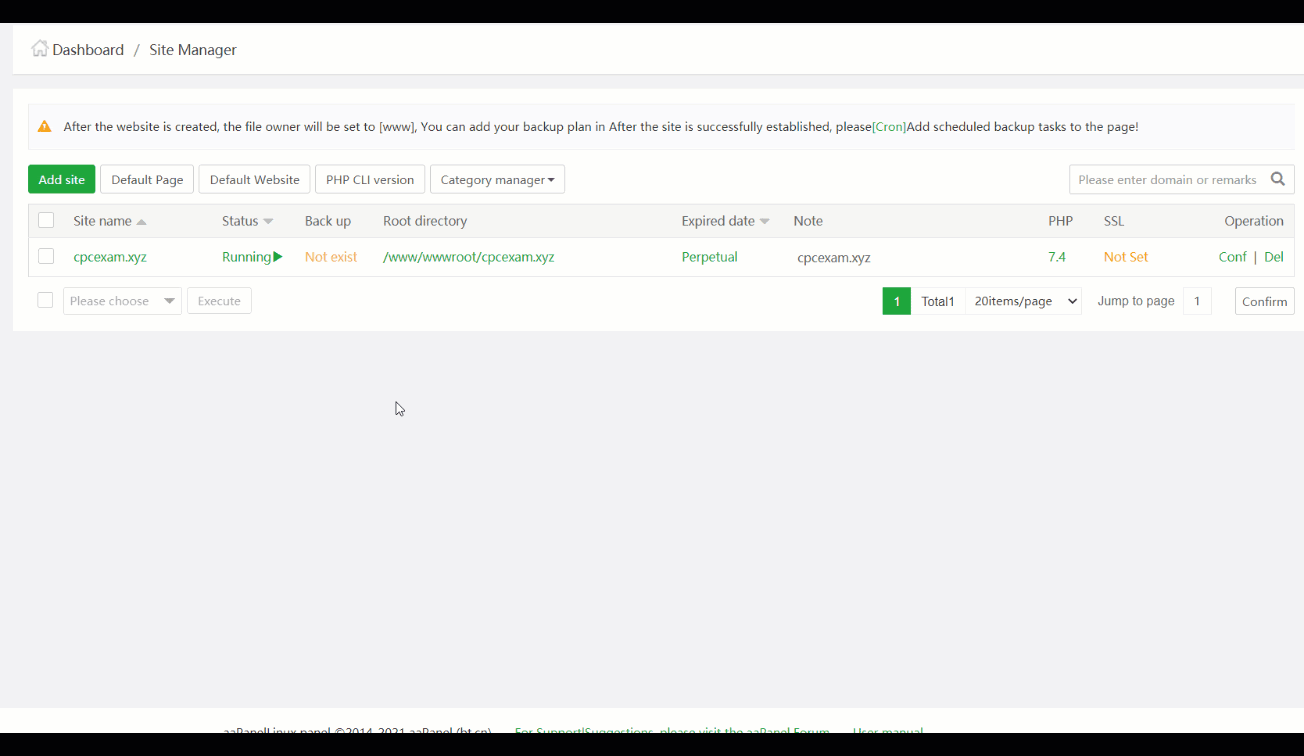Screen dimensions: 1304x756
Task: Sort by Site name column arrow
Action: coord(141,221)
